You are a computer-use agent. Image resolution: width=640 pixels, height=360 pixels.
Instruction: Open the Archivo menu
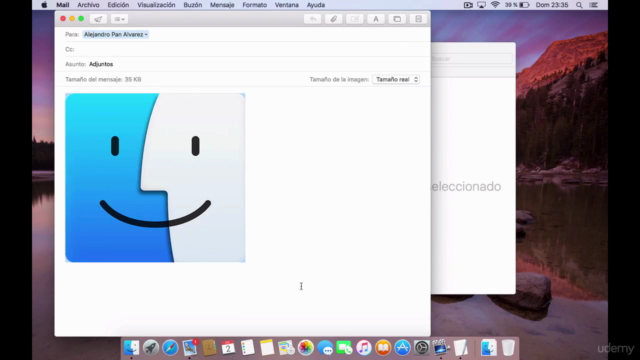(88, 5)
